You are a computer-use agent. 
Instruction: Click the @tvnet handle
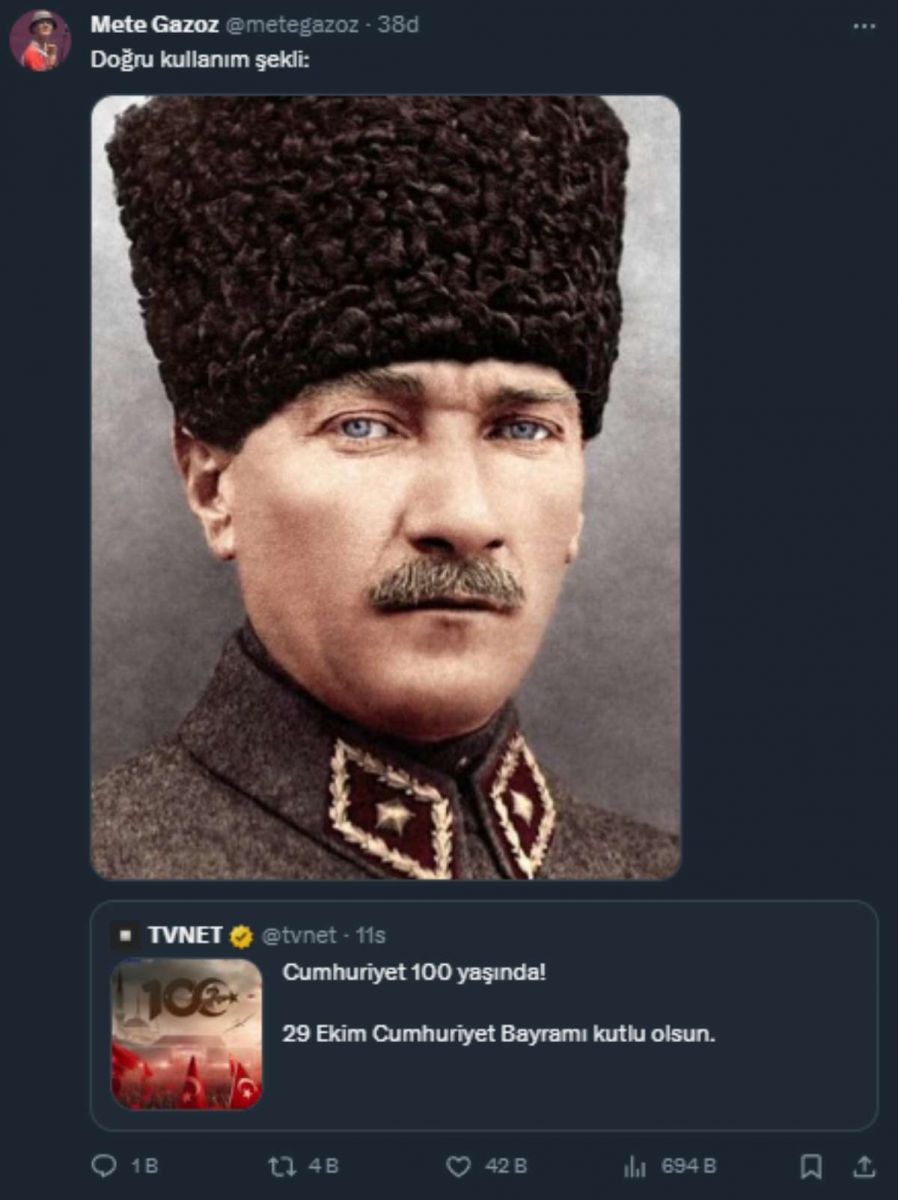(x=299, y=936)
